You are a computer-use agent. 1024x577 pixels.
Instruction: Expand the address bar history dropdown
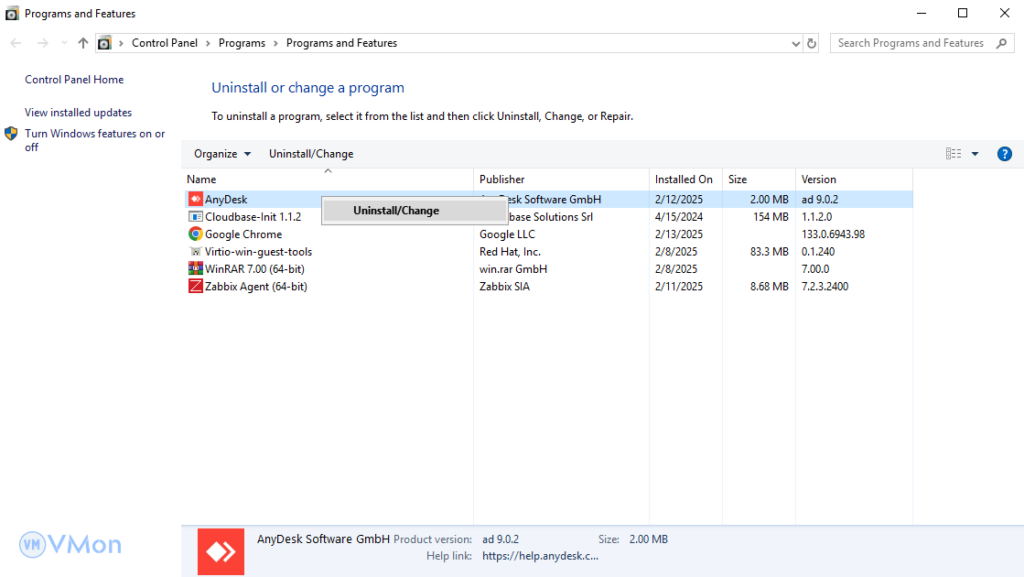tap(795, 43)
